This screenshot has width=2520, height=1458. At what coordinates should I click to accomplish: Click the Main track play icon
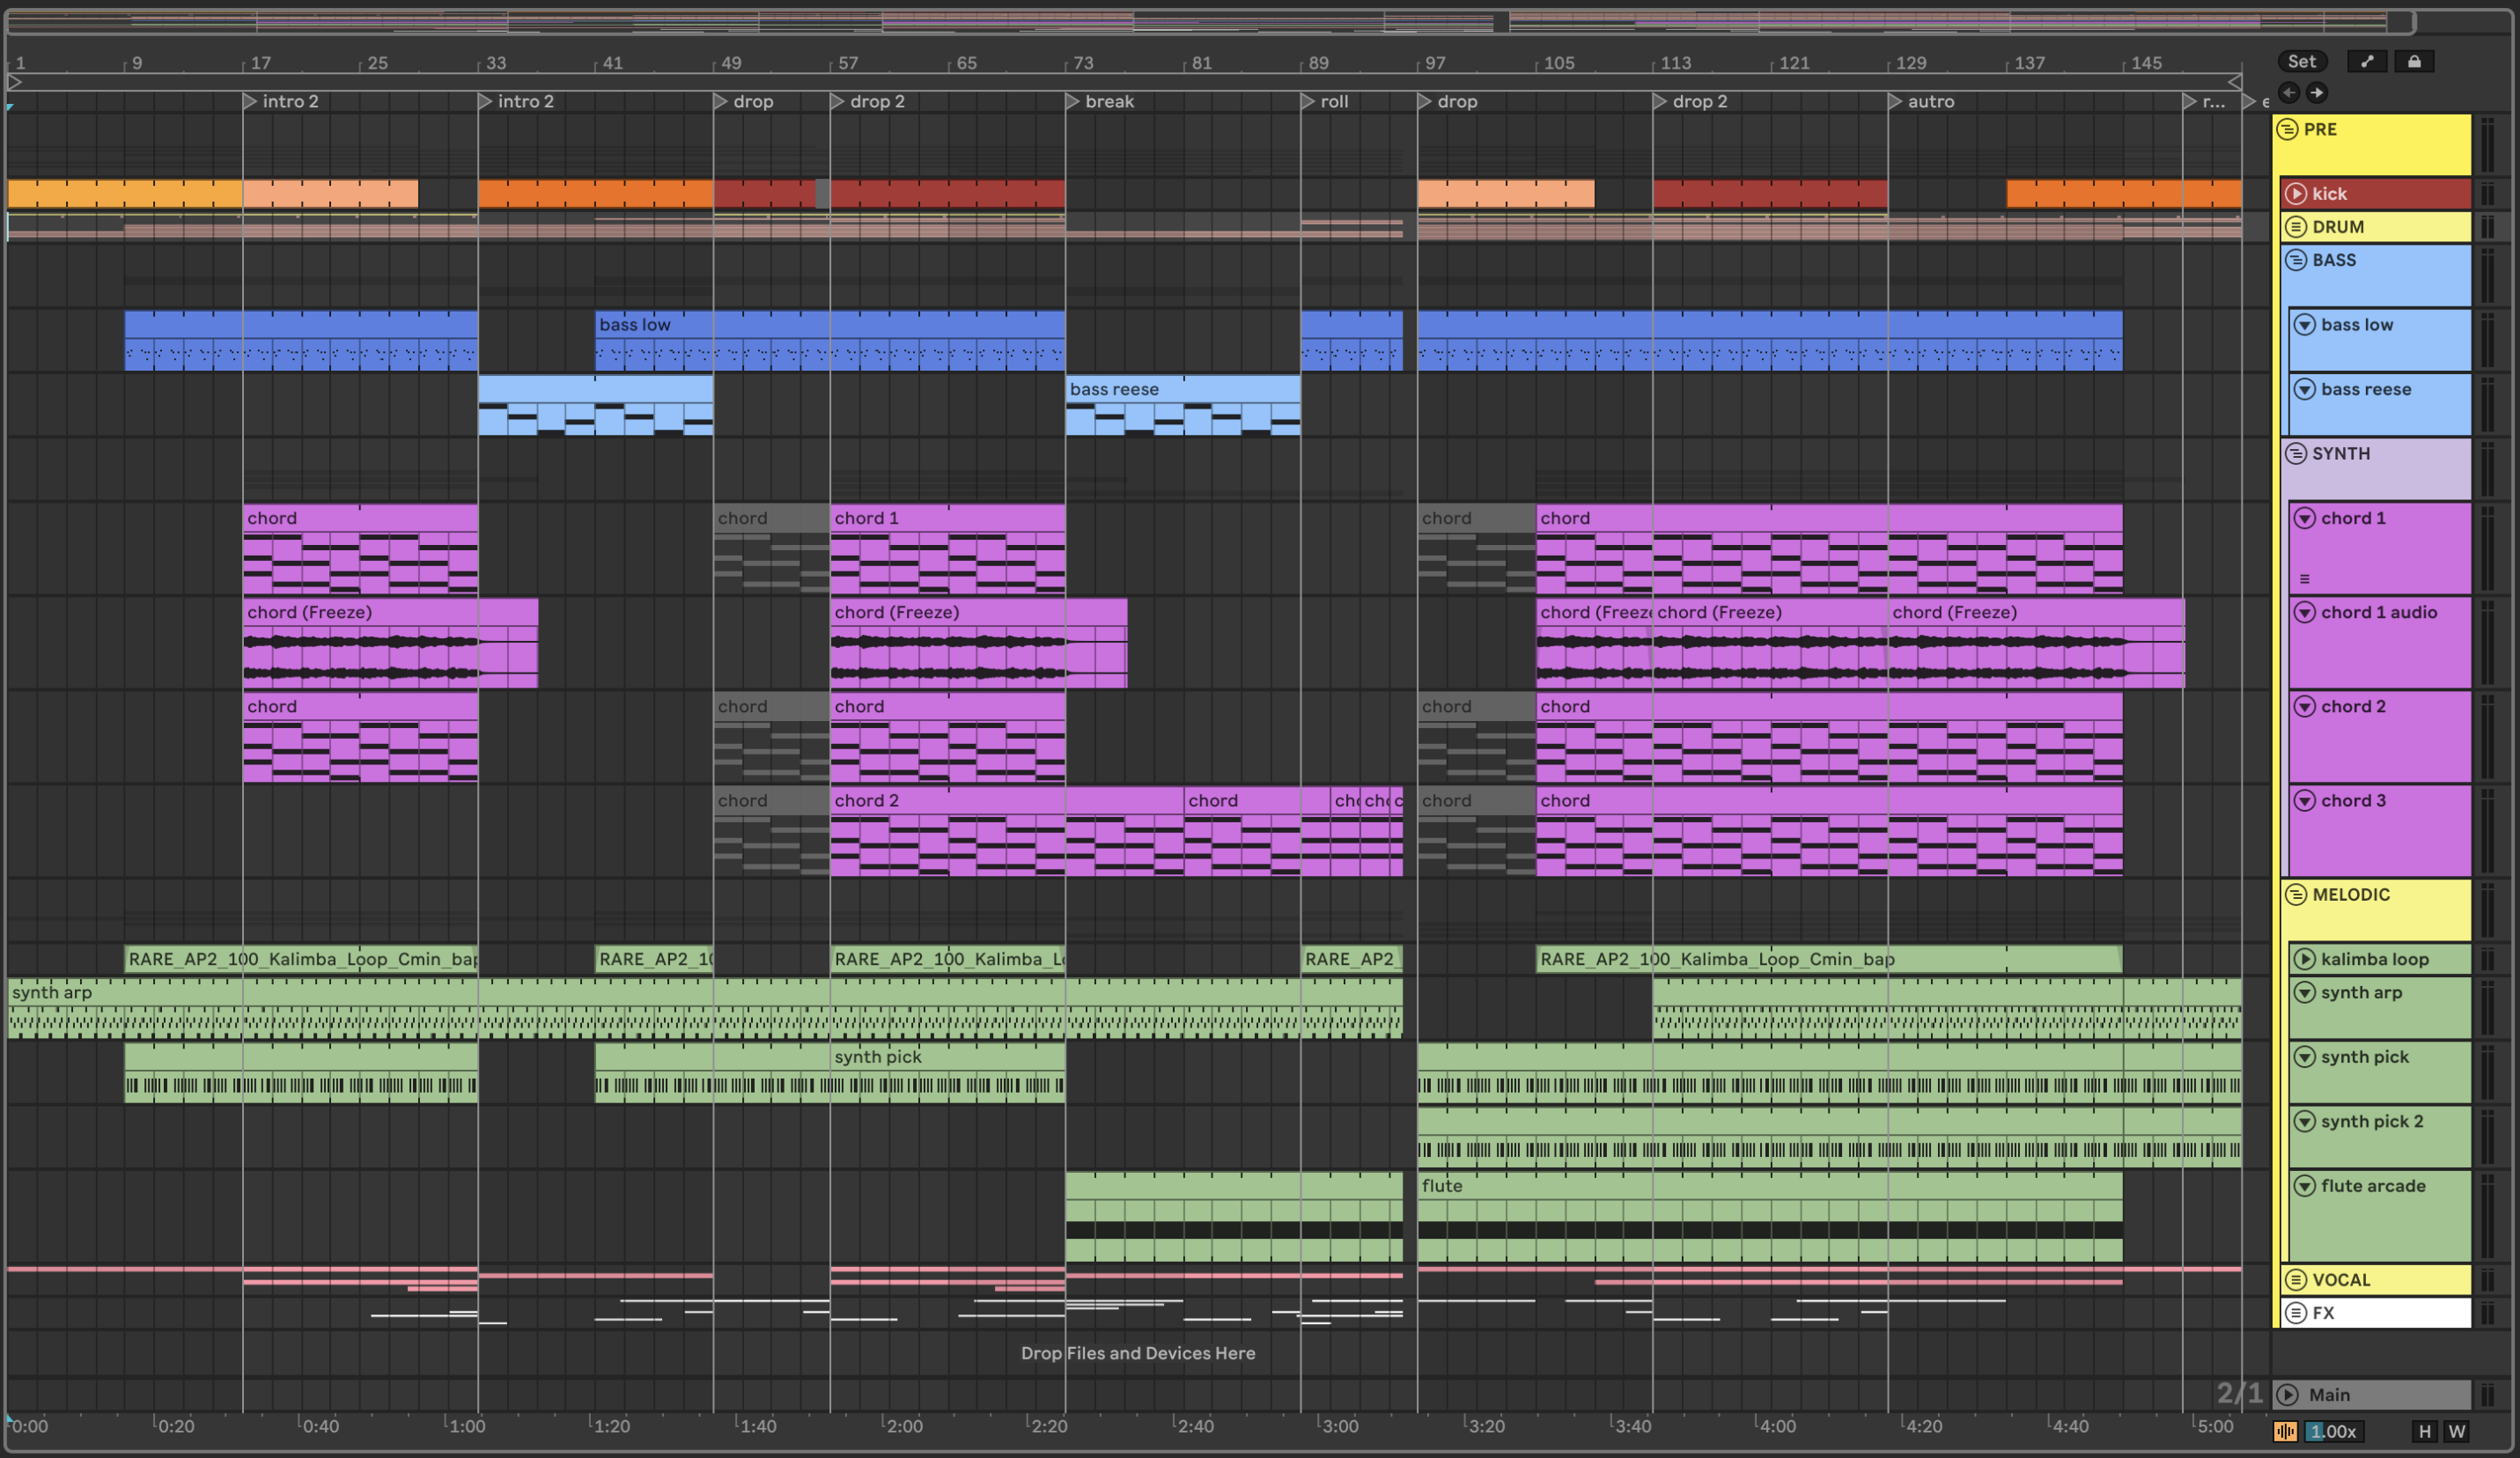(x=2287, y=1394)
